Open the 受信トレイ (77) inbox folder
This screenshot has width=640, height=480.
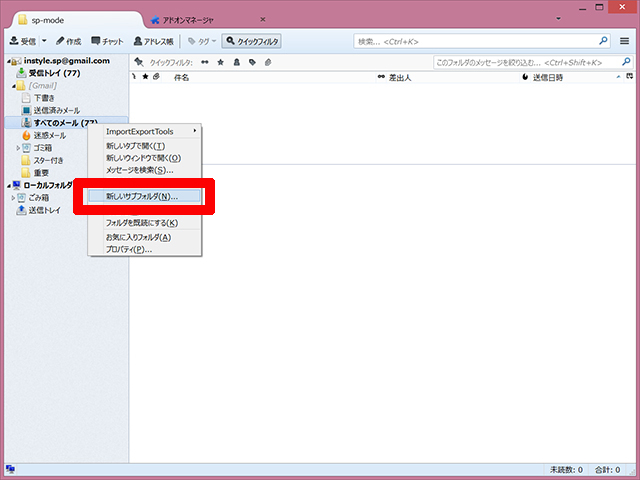(54, 73)
